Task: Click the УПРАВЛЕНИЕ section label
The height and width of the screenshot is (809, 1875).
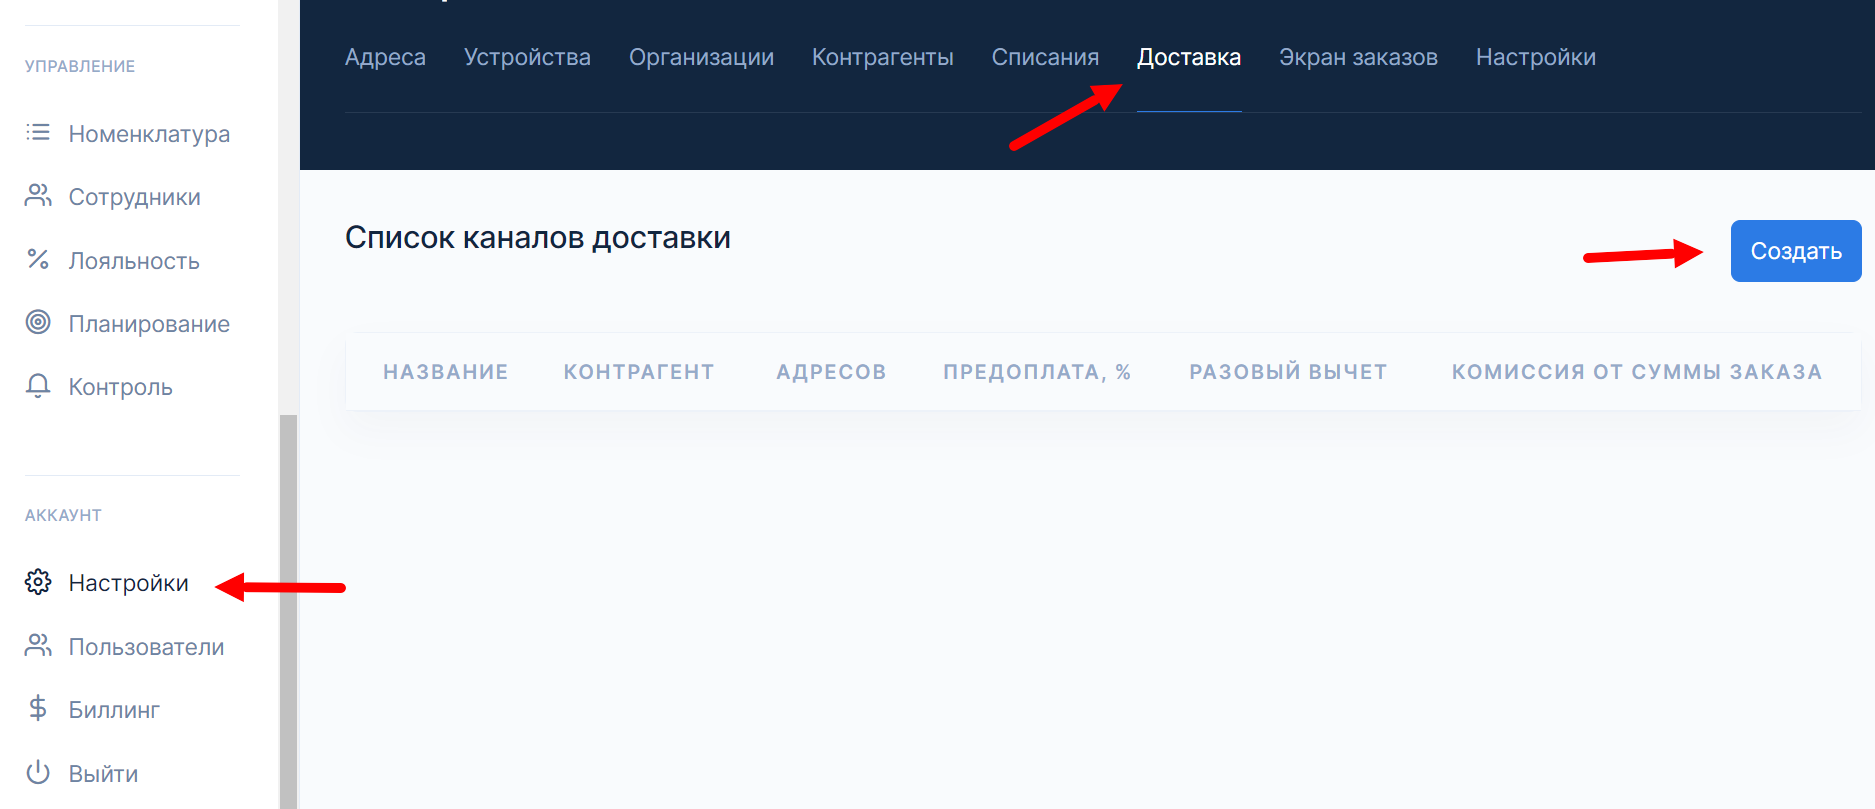Action: (x=80, y=66)
